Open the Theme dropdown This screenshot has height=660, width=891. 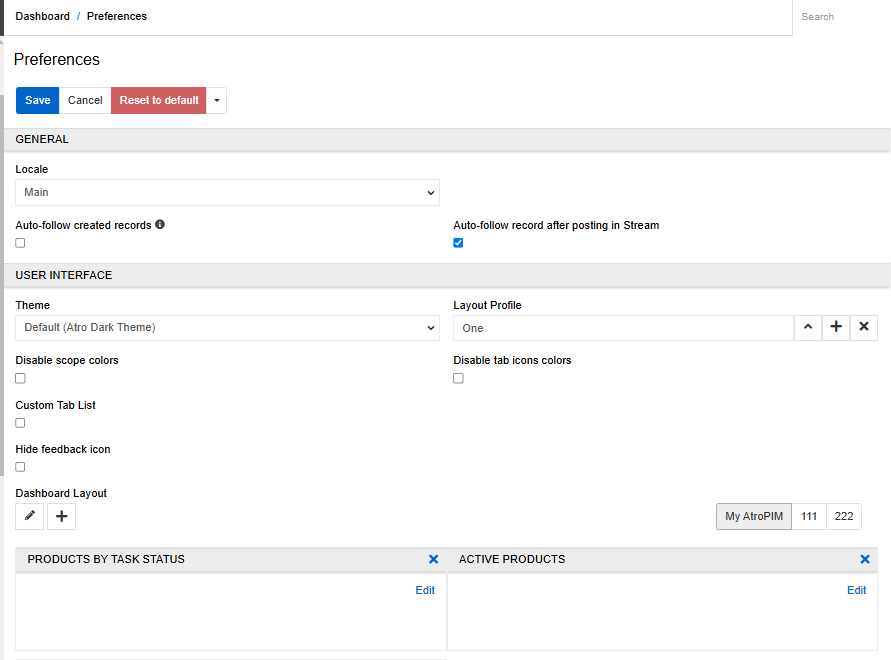coord(227,328)
